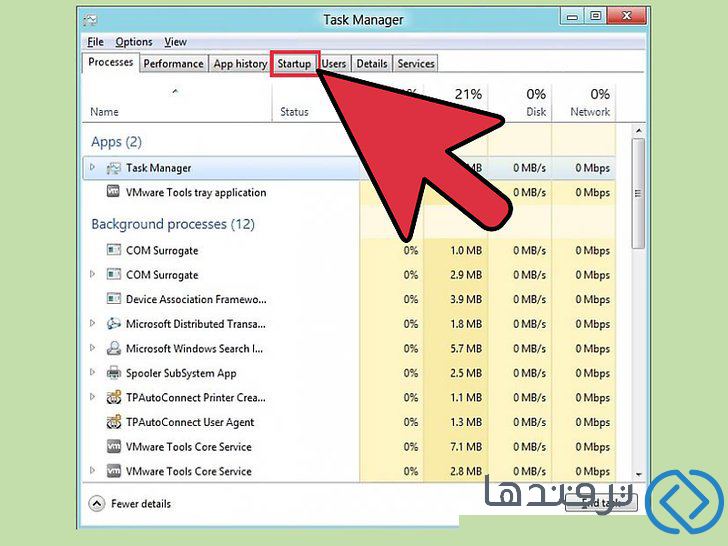
Task: Collapse view with Fewer details arrow icon
Action: [x=97, y=504]
